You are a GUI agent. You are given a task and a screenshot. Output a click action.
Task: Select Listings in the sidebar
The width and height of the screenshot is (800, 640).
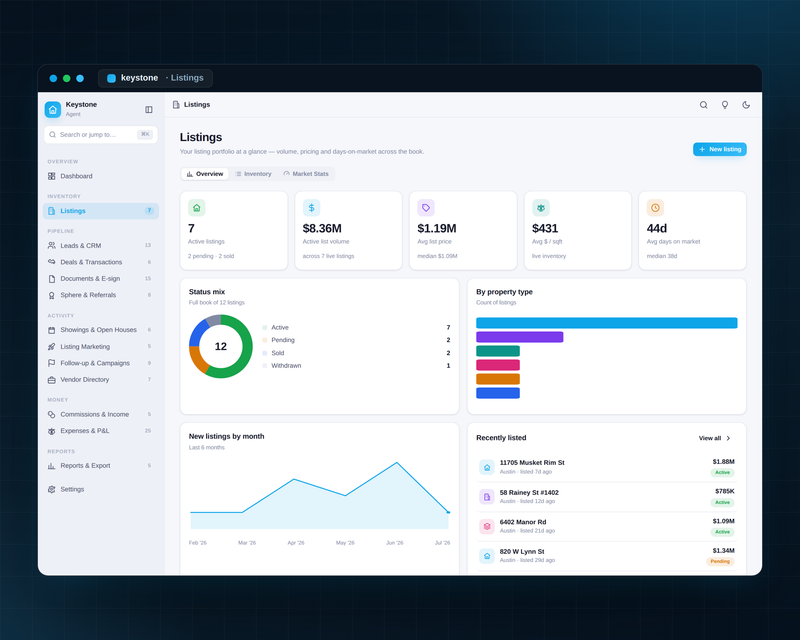101,211
